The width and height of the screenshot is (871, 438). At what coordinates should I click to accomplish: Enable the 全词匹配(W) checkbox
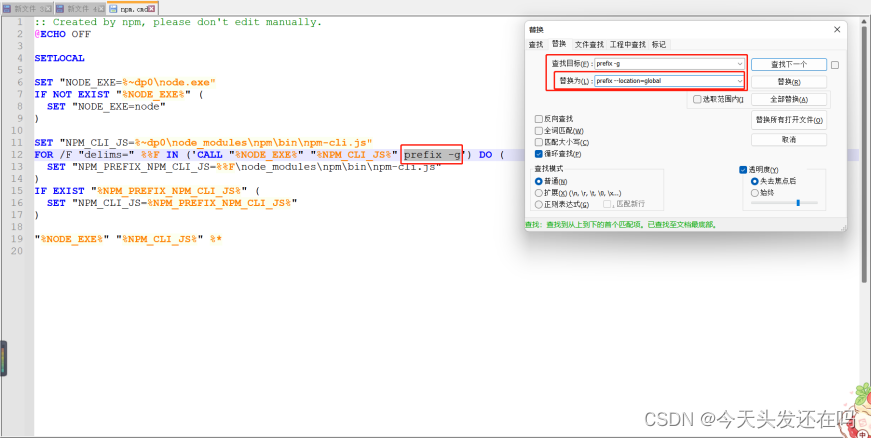pyautogui.click(x=538, y=131)
